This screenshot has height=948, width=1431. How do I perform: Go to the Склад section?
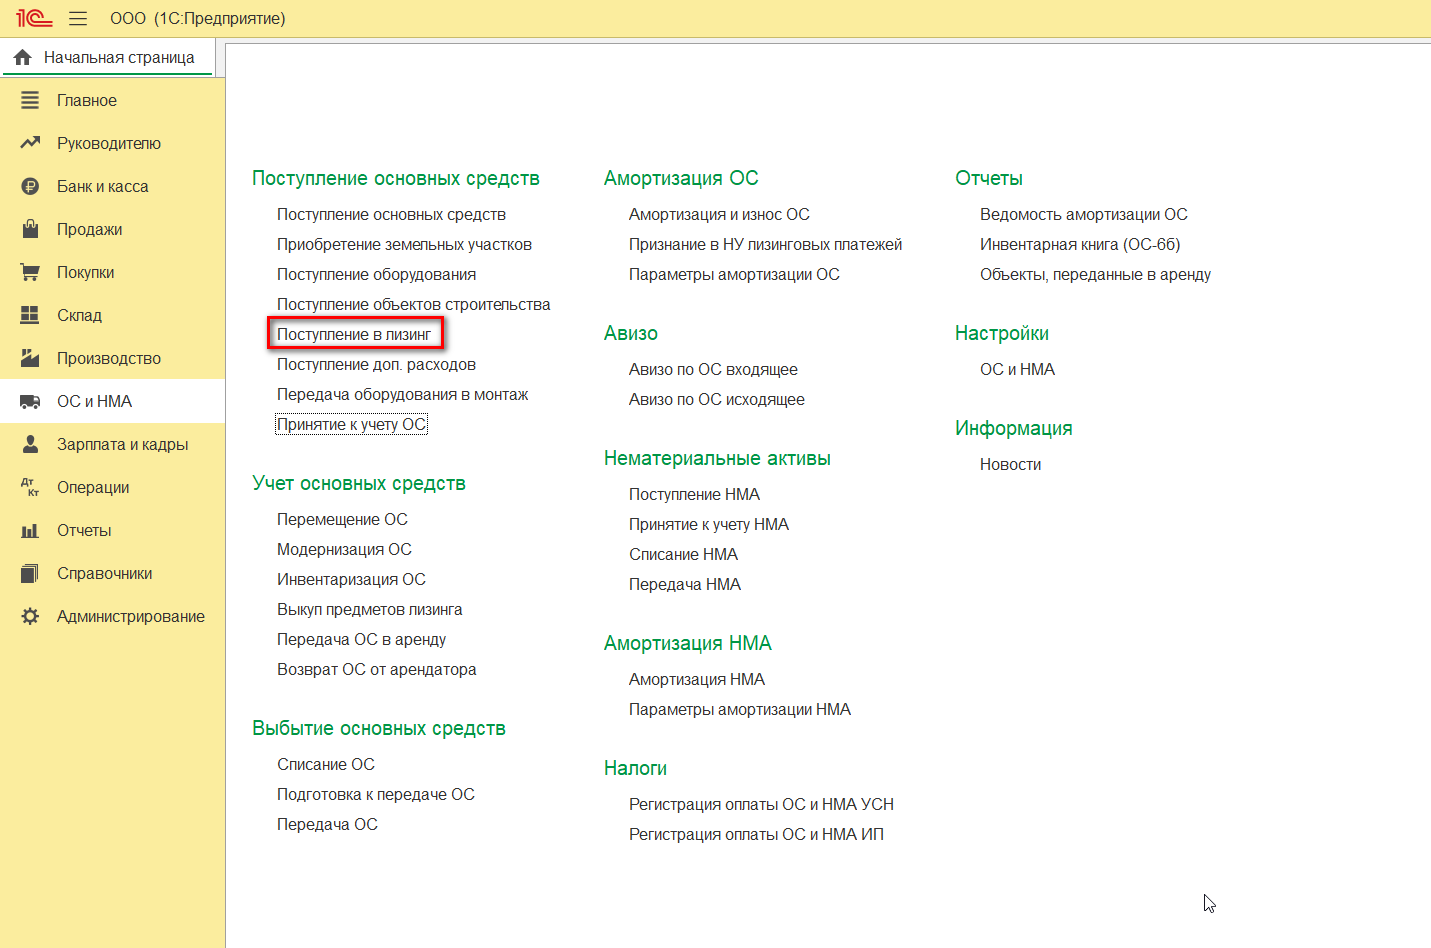79,315
